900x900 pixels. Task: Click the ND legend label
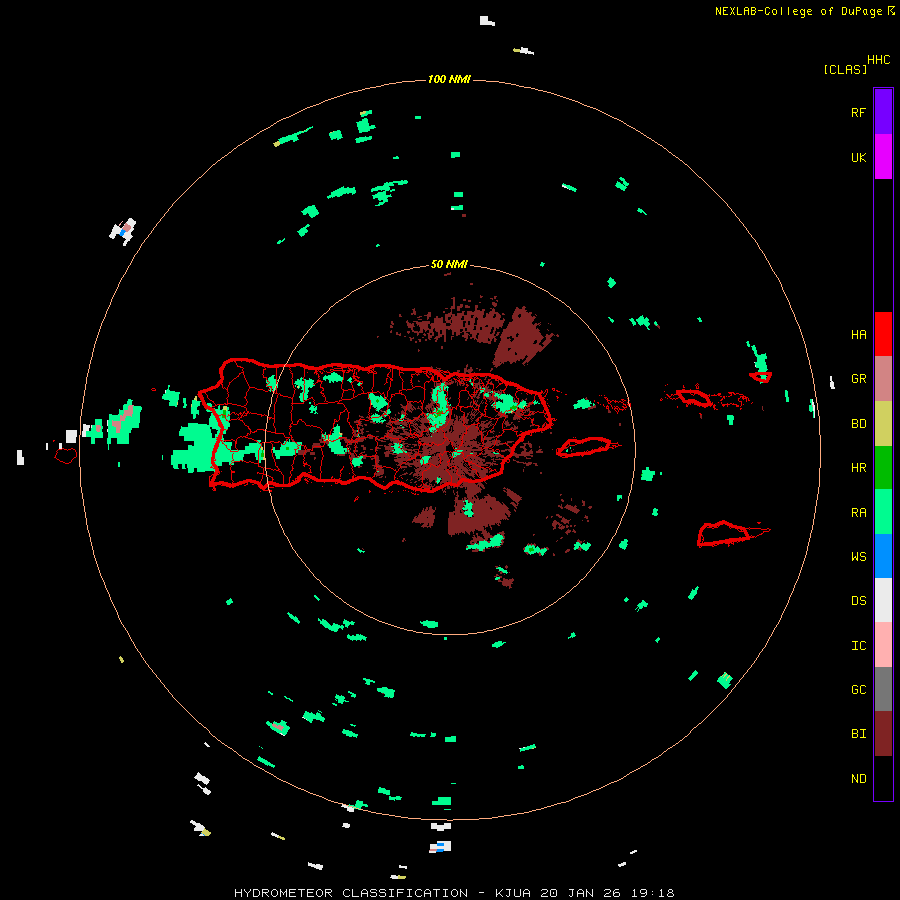(x=858, y=779)
